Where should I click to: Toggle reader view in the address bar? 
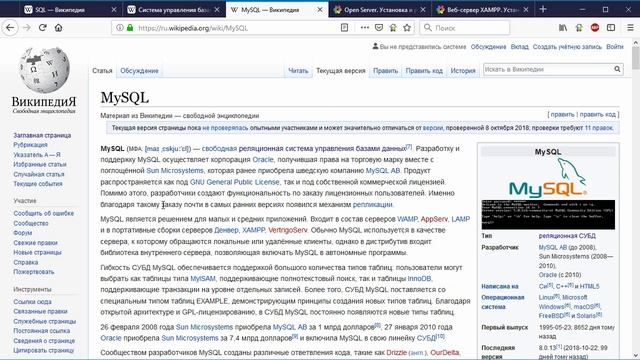[344, 28]
